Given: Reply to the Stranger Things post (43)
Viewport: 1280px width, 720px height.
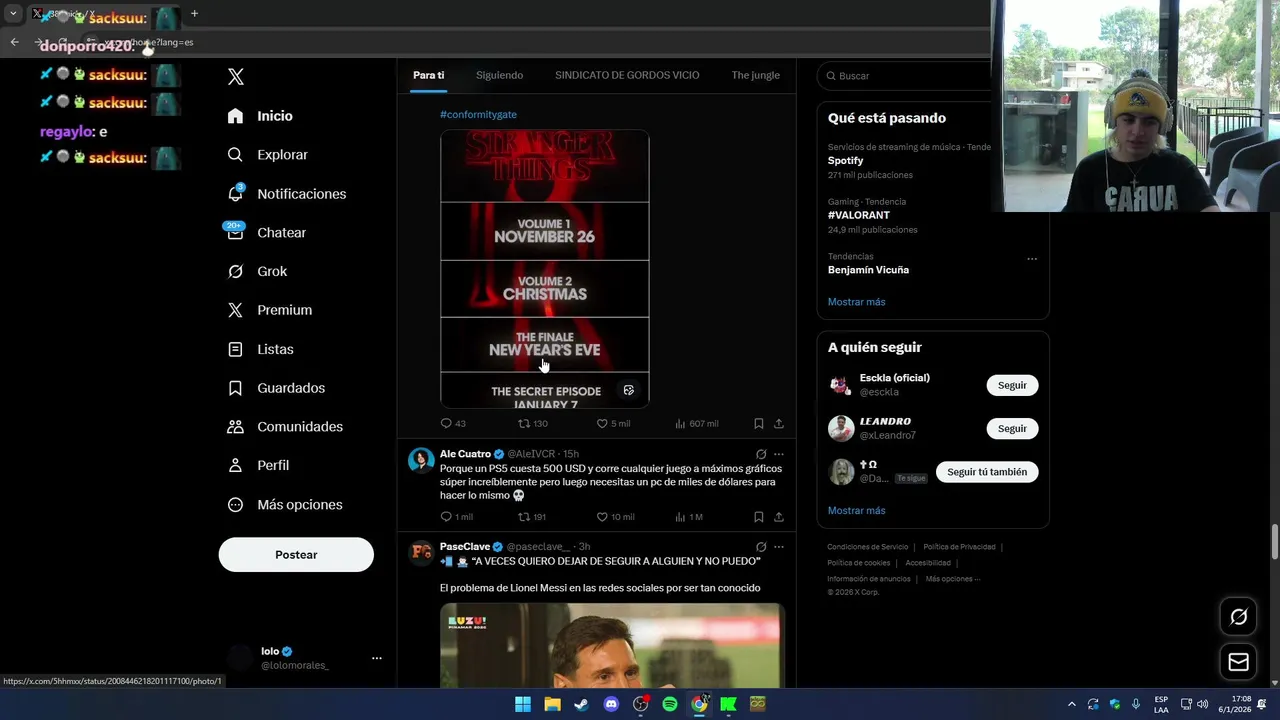Looking at the screenshot, I should [453, 423].
